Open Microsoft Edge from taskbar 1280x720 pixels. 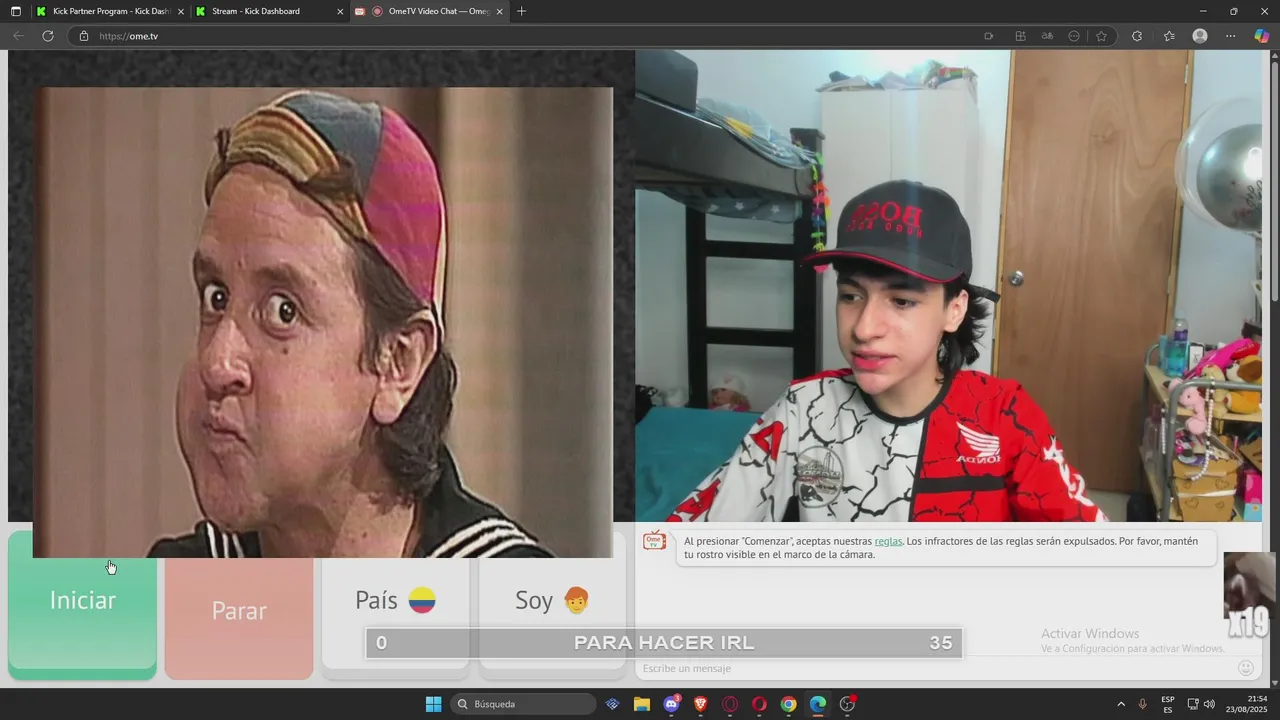(x=818, y=704)
